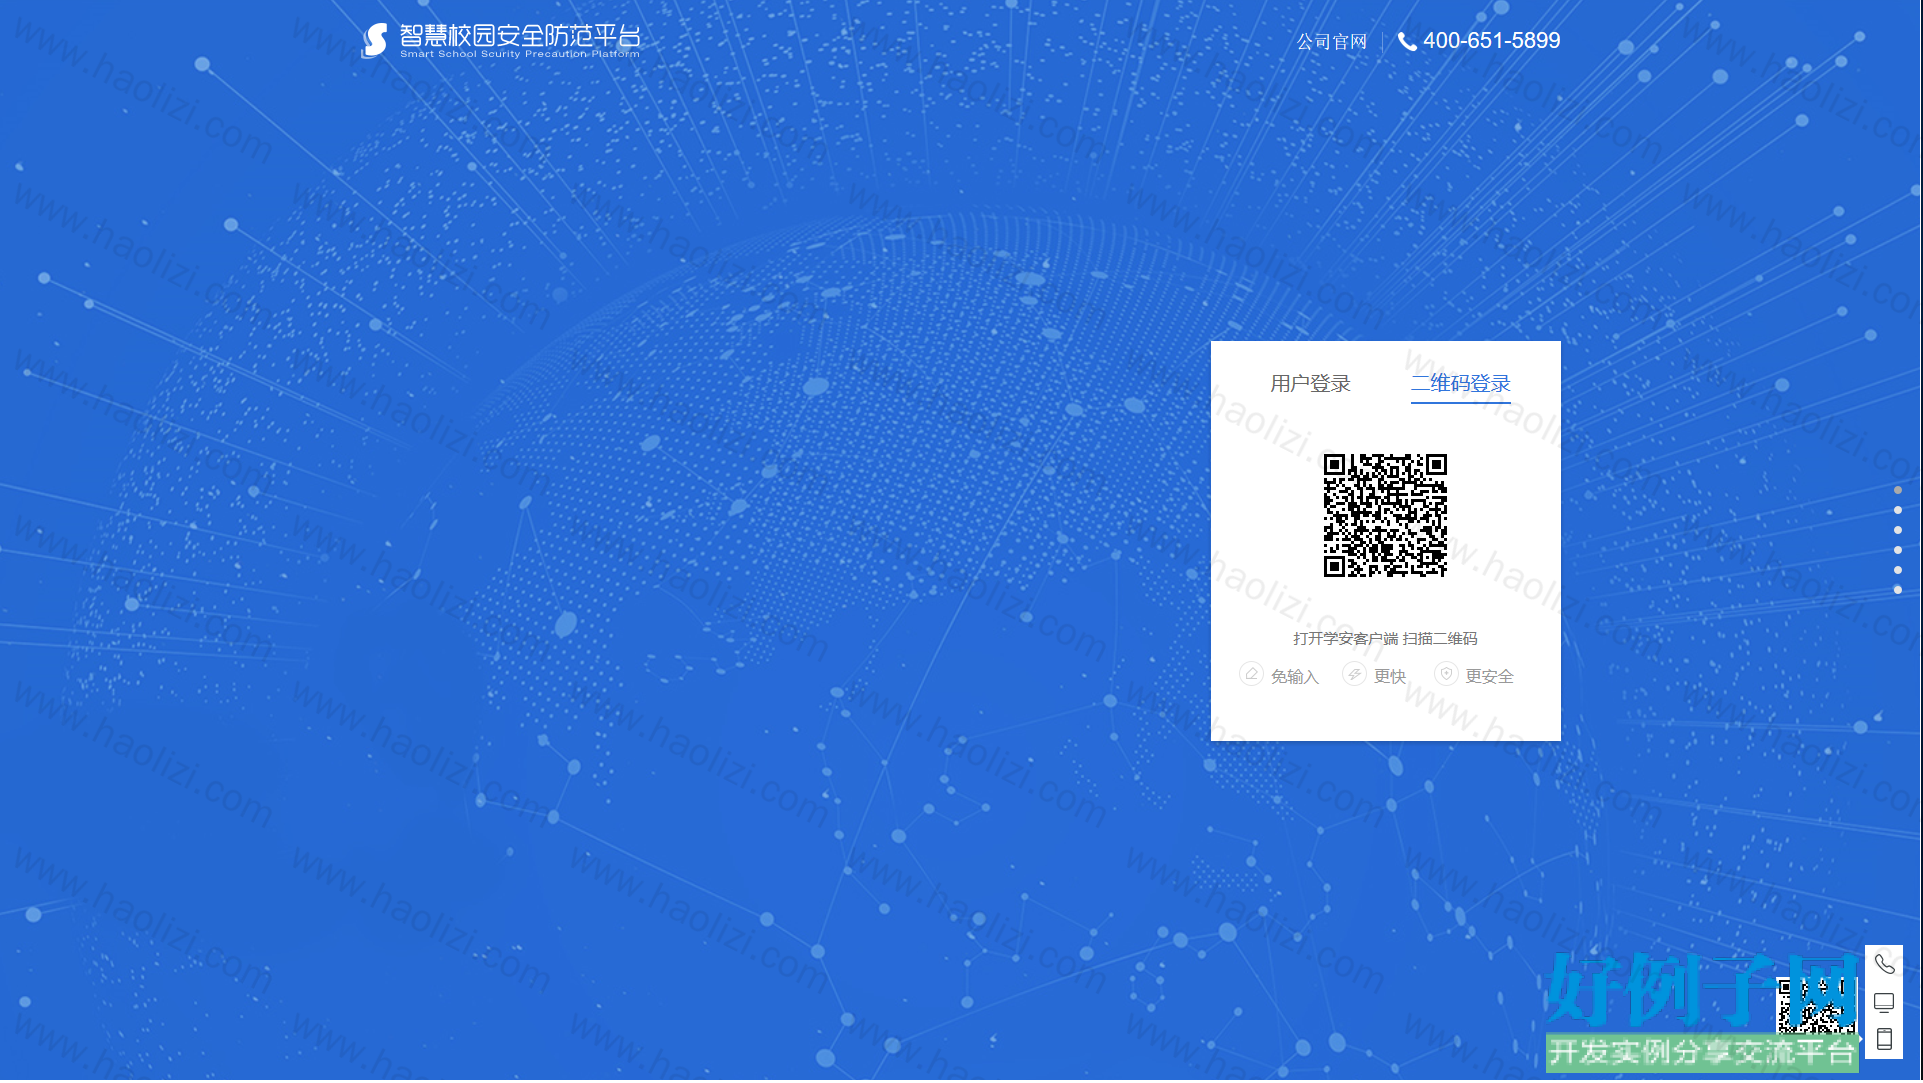Click the phone handset icon beside 400-651-5899

click(1407, 42)
